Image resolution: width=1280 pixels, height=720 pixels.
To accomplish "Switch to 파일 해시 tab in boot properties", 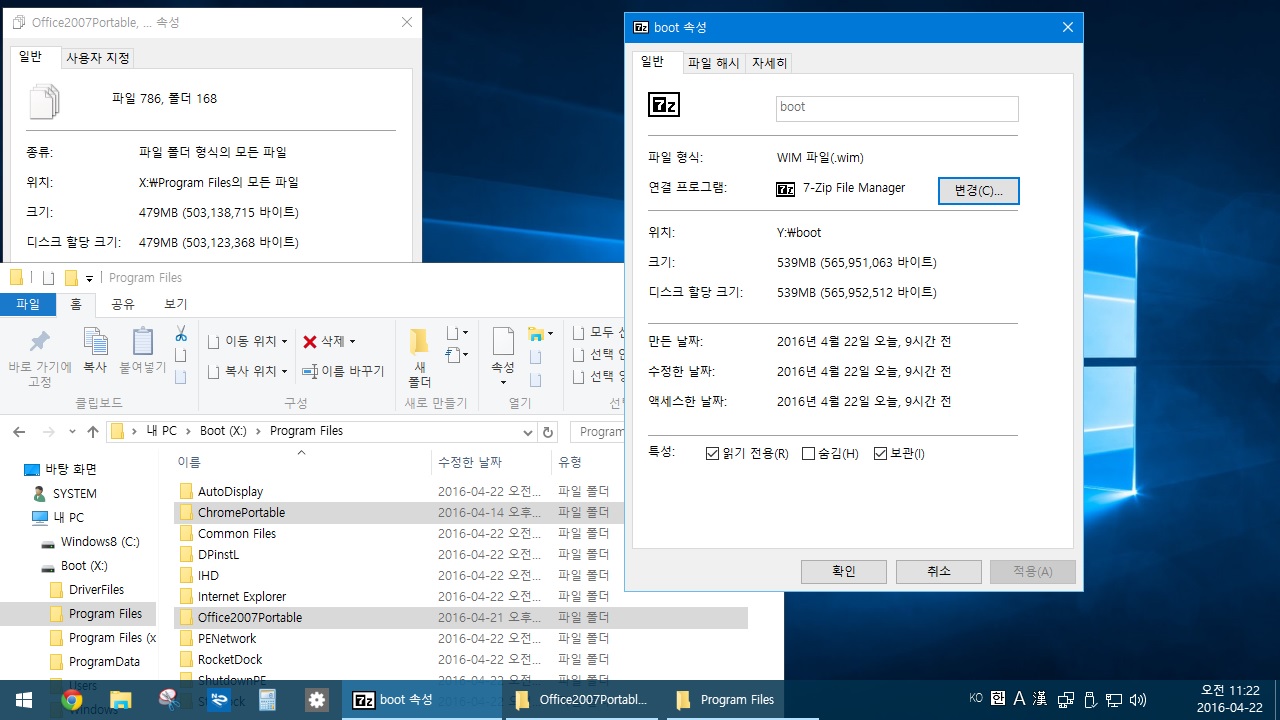I will point(714,63).
